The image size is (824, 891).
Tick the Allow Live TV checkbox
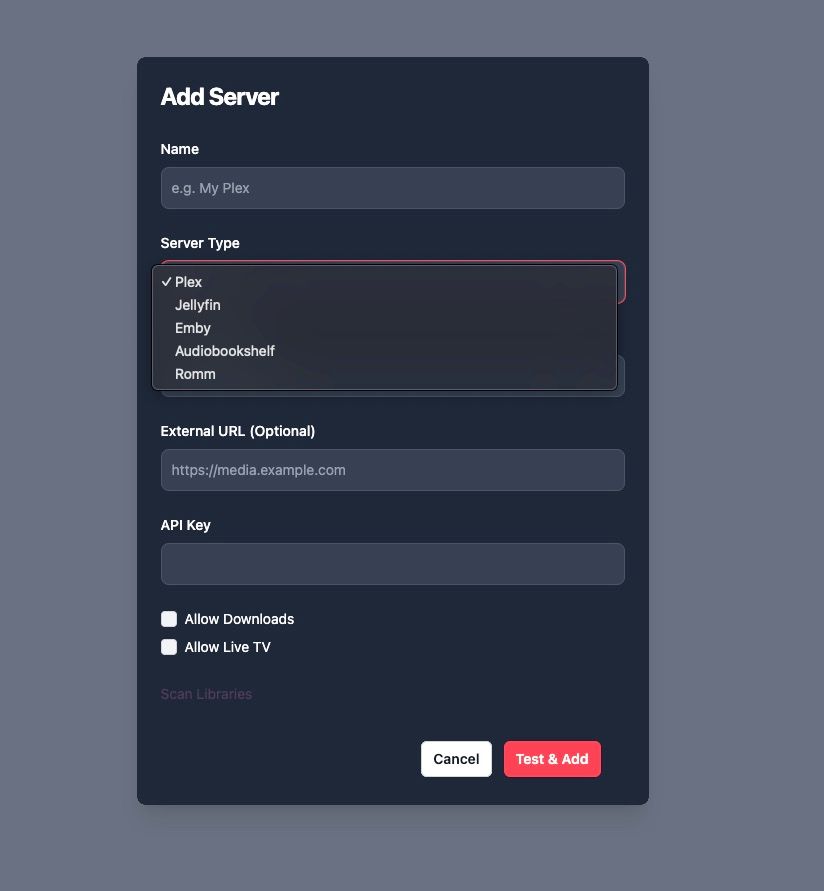coord(169,647)
